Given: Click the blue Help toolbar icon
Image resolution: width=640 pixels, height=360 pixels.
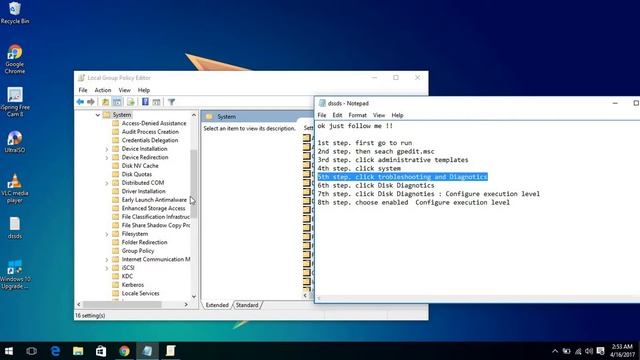Looking at the screenshot, I should 145,102.
